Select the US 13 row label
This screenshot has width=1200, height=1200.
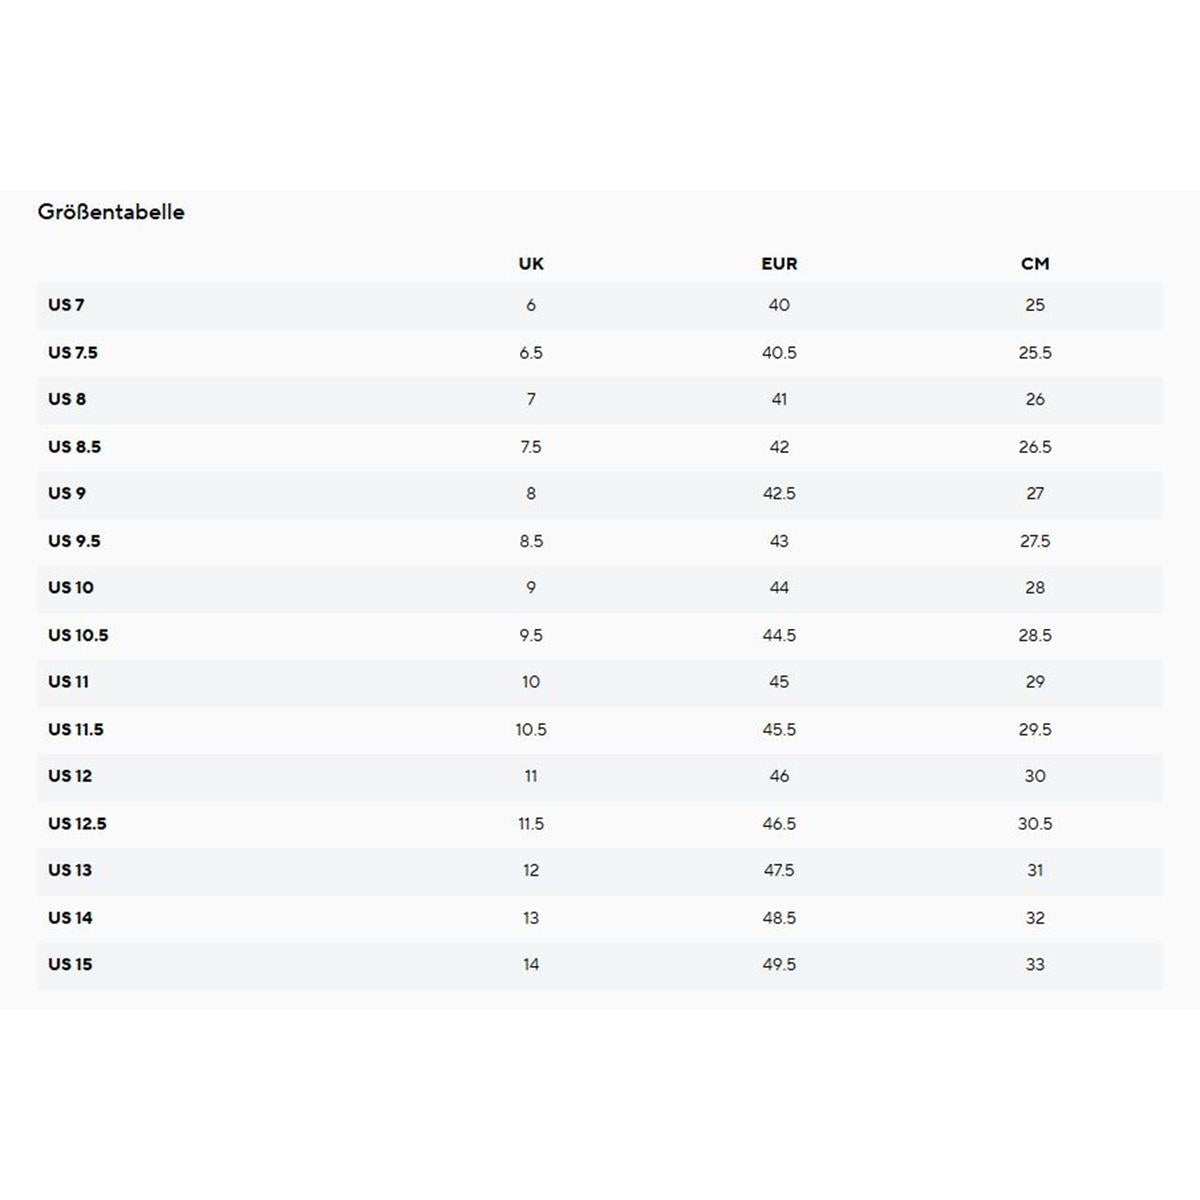[x=70, y=869]
